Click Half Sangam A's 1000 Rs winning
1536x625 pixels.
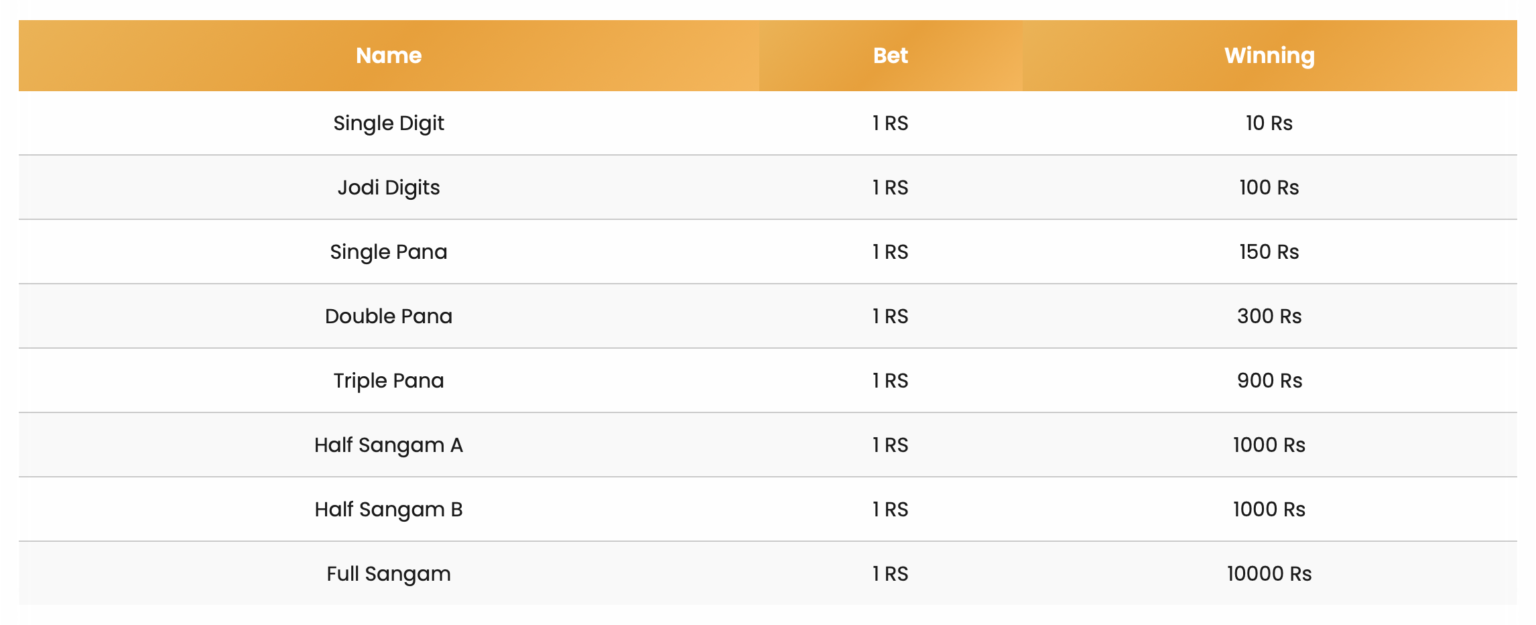pyautogui.click(x=1269, y=445)
